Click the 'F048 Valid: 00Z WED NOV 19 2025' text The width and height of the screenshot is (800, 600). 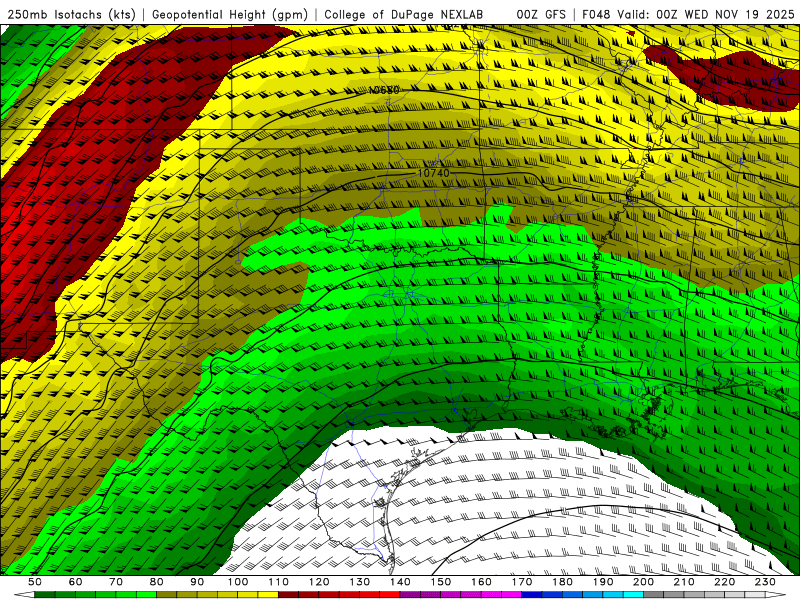(x=688, y=15)
